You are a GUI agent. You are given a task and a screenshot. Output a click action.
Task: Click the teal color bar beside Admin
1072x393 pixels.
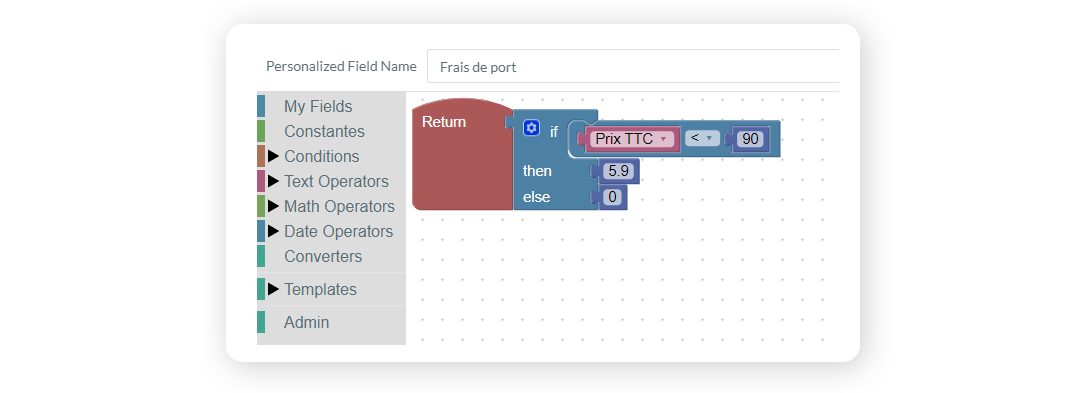tap(261, 322)
